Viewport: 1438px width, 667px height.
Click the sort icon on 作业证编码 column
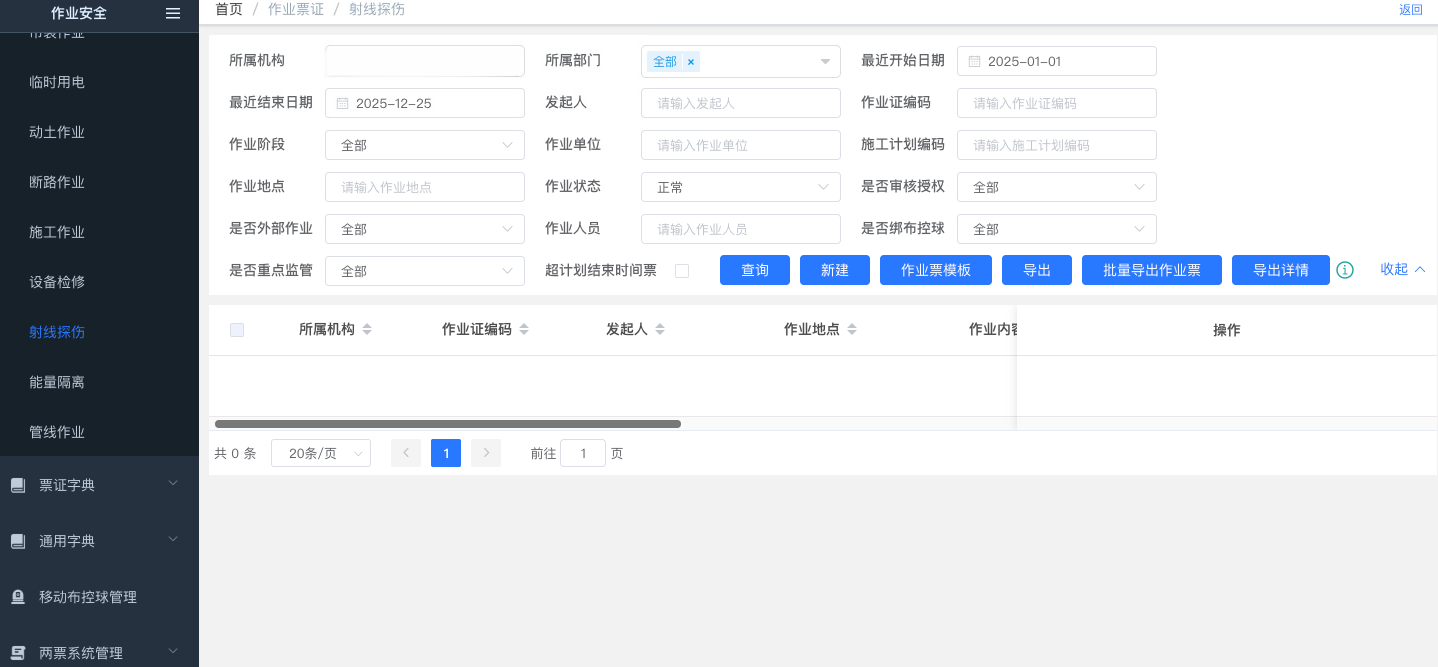(x=524, y=330)
